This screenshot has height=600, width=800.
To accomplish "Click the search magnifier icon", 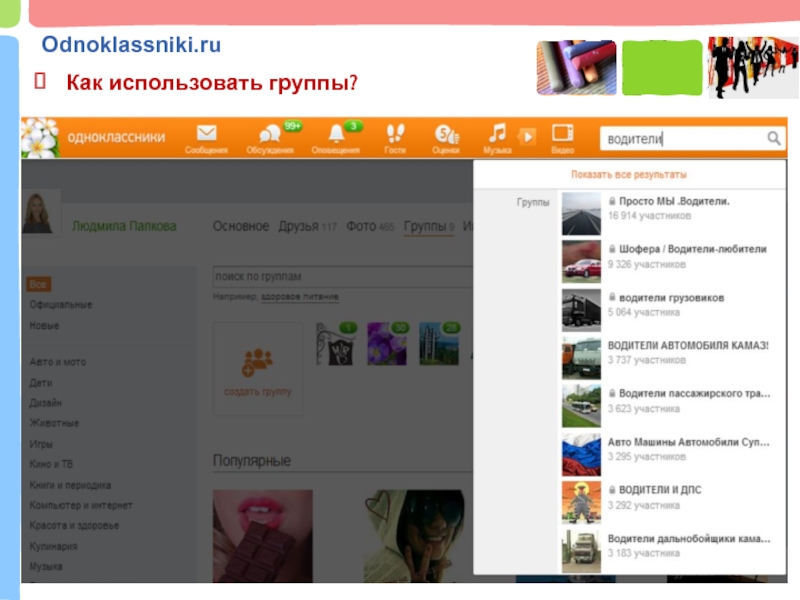I will tap(773, 138).
